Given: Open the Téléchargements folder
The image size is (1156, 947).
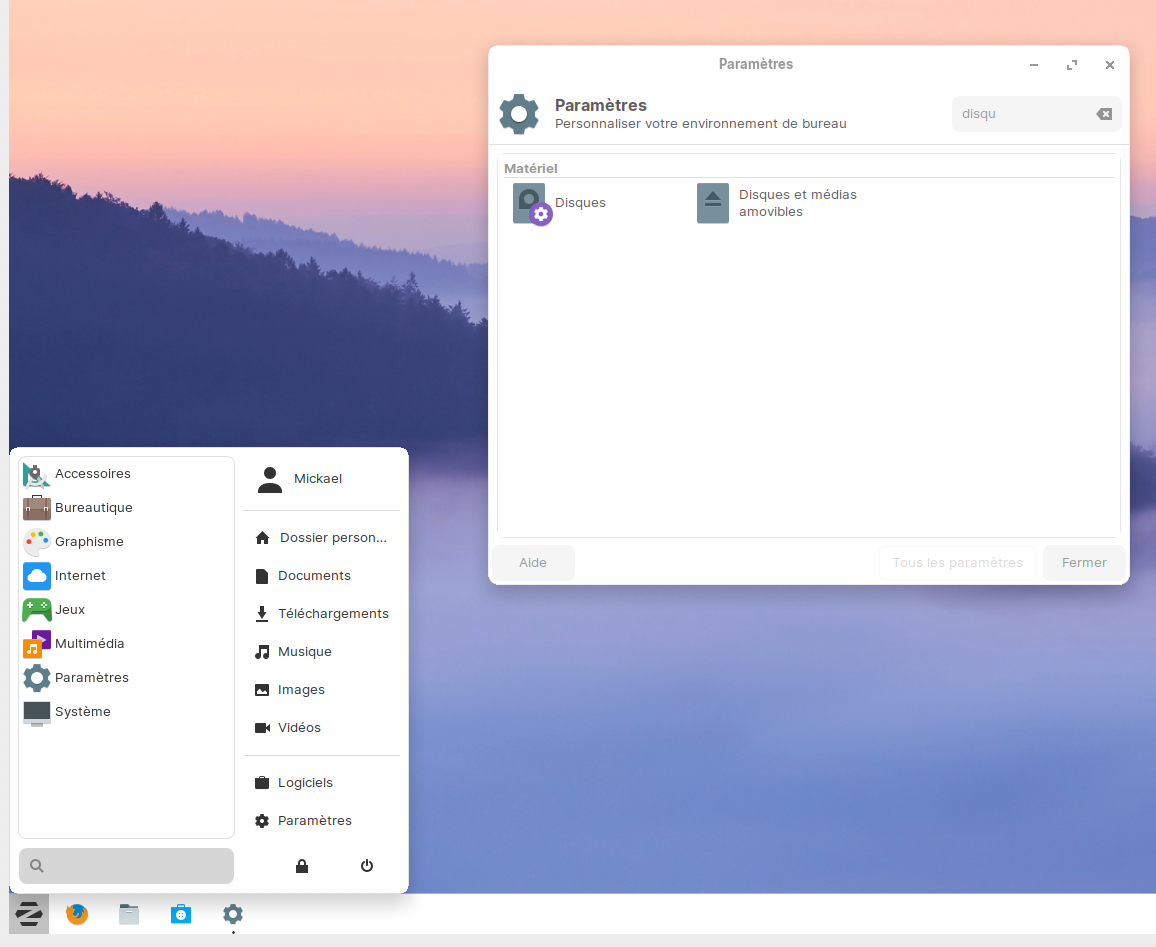Looking at the screenshot, I should click(332, 614).
